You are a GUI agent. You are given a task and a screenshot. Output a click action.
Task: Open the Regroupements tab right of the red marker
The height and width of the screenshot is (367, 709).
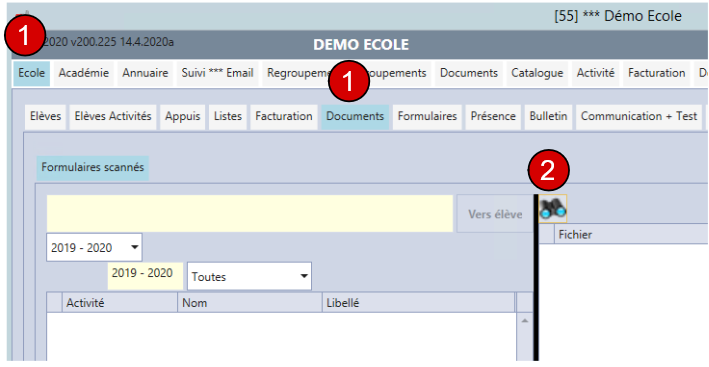[396, 73]
